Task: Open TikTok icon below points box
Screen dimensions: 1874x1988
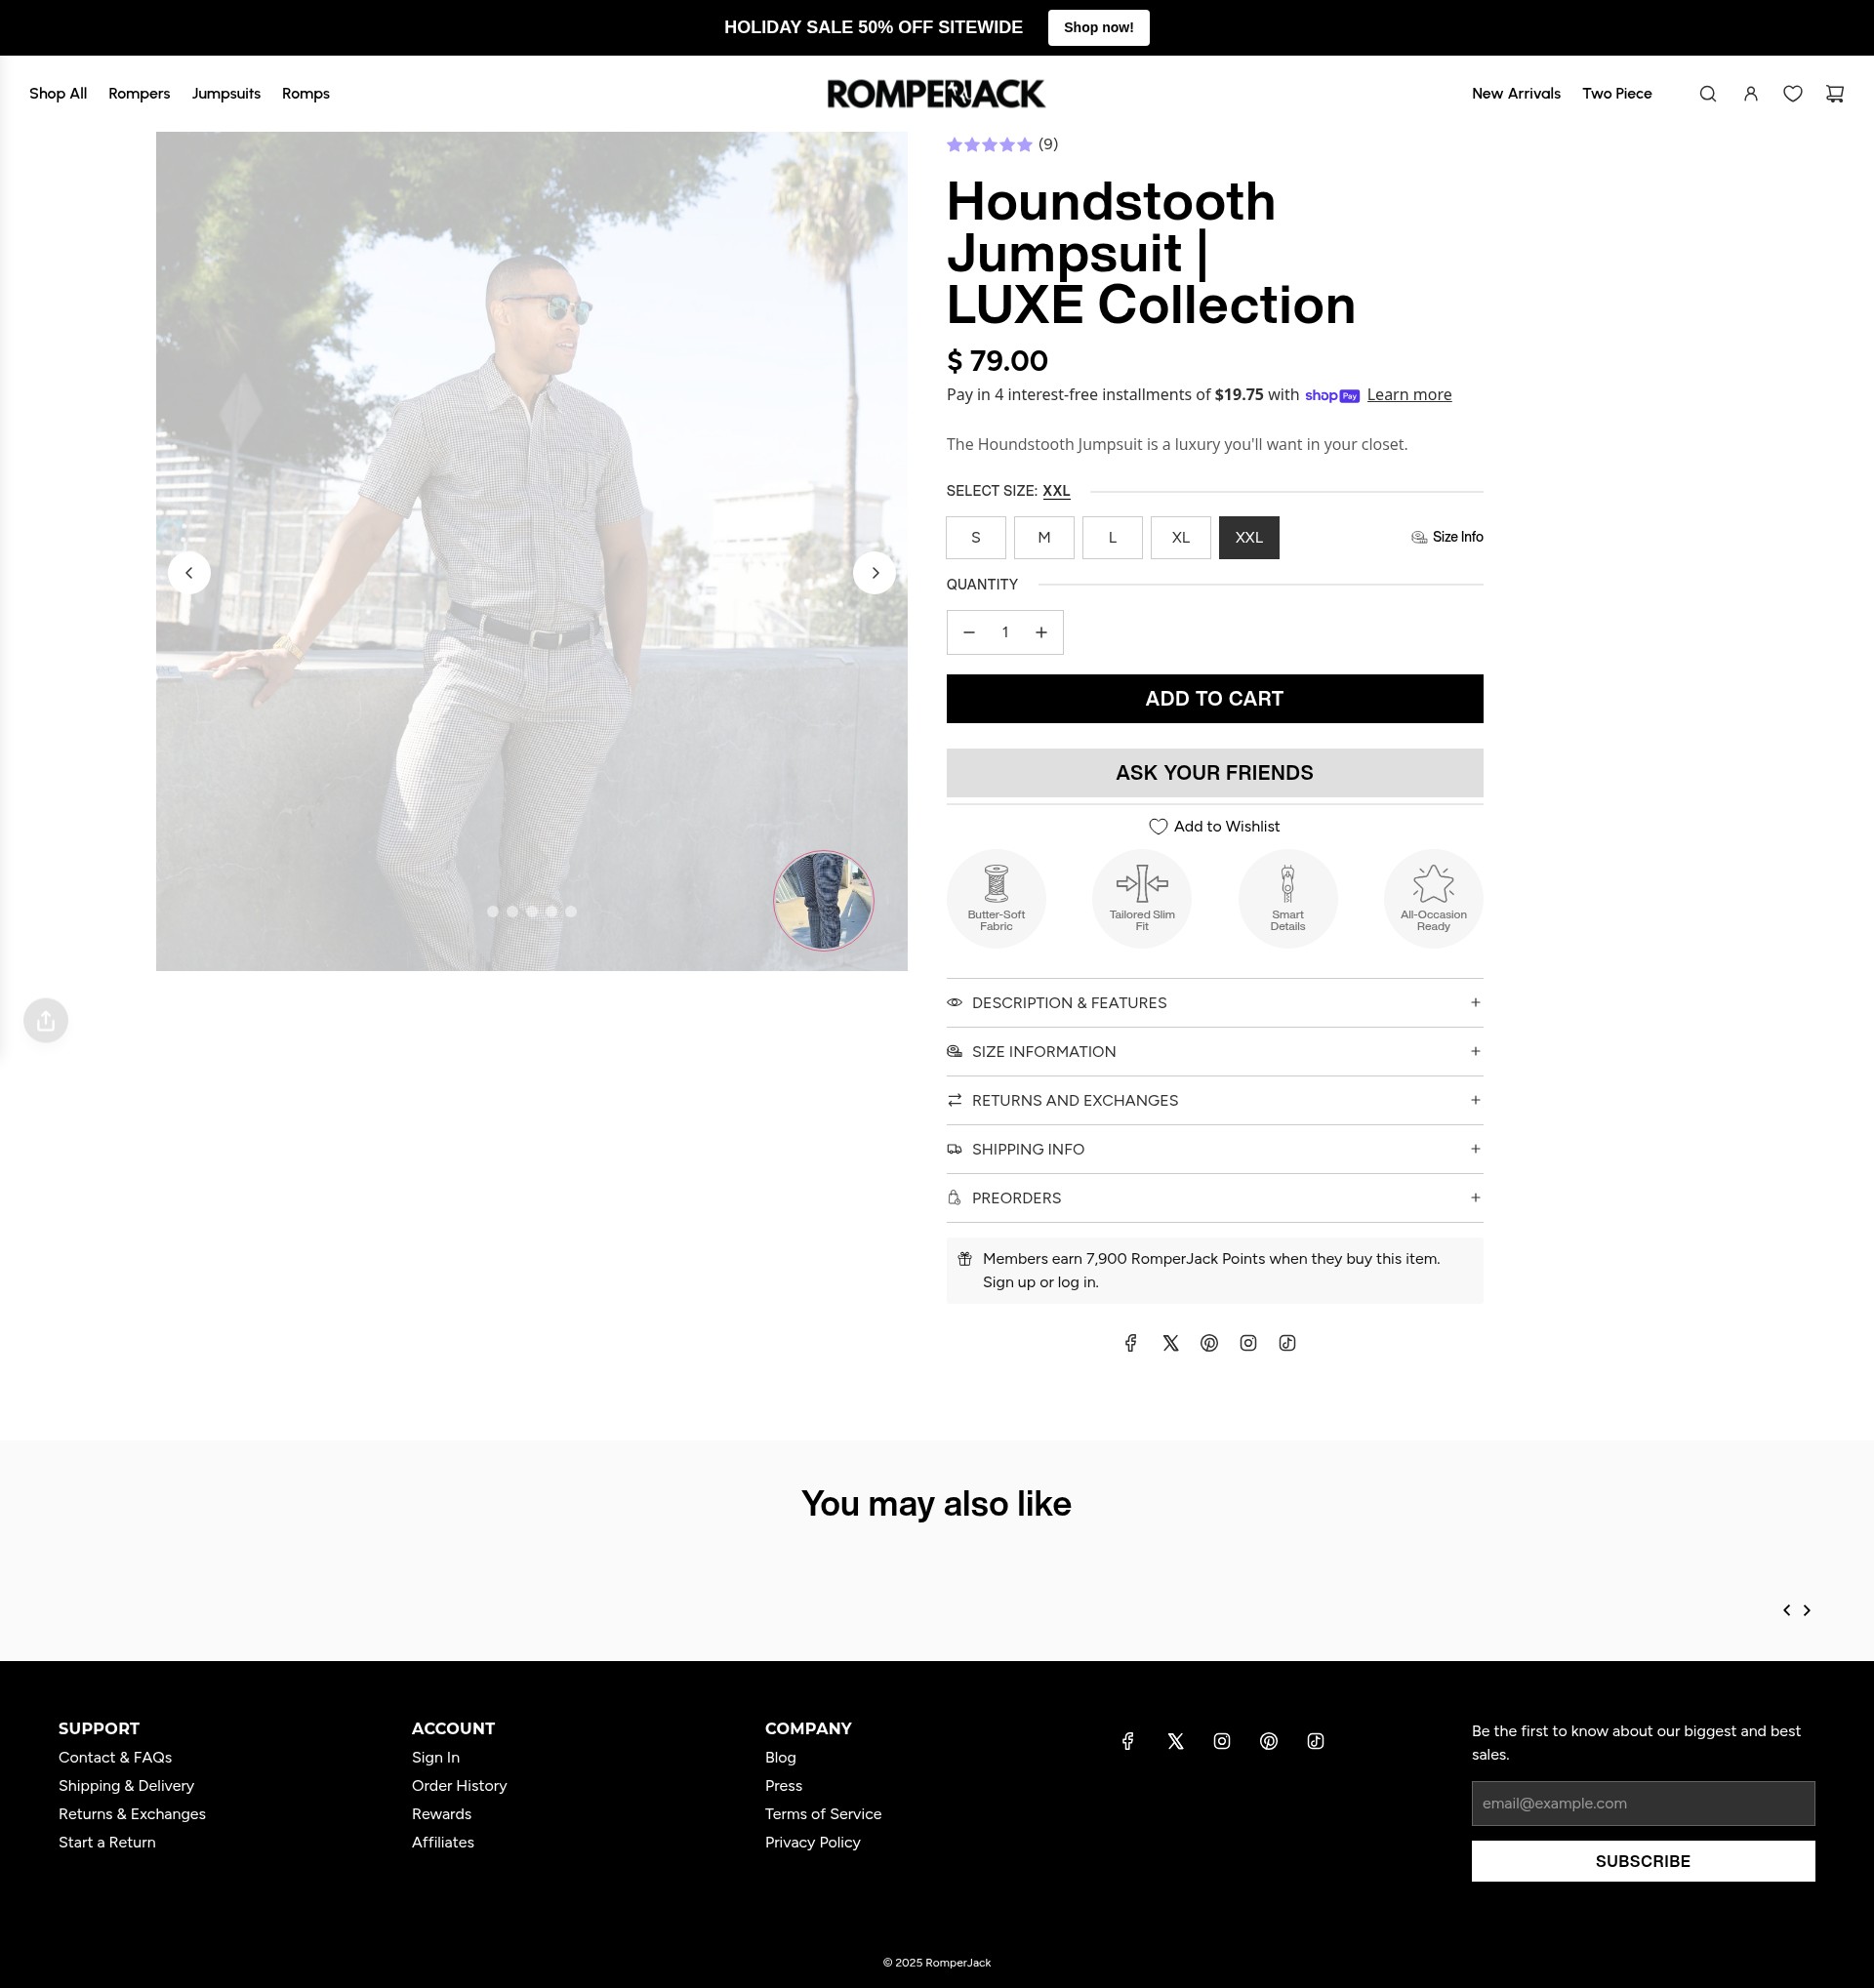Action: (x=1287, y=1343)
